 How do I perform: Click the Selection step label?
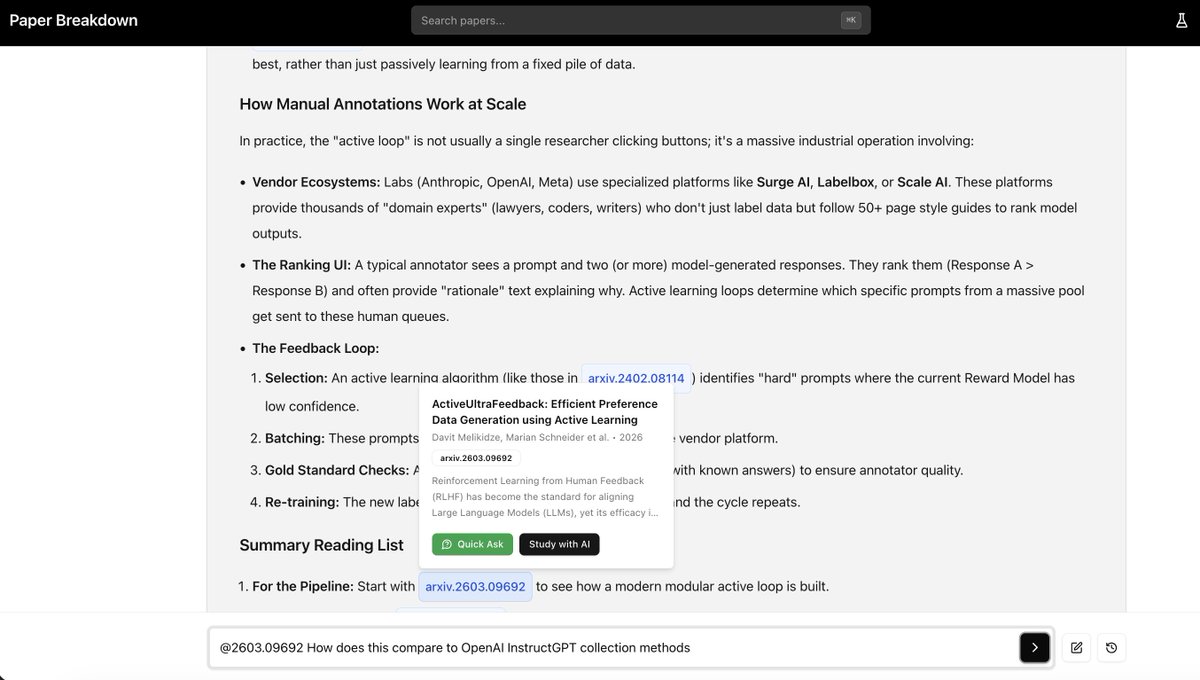coord(296,378)
